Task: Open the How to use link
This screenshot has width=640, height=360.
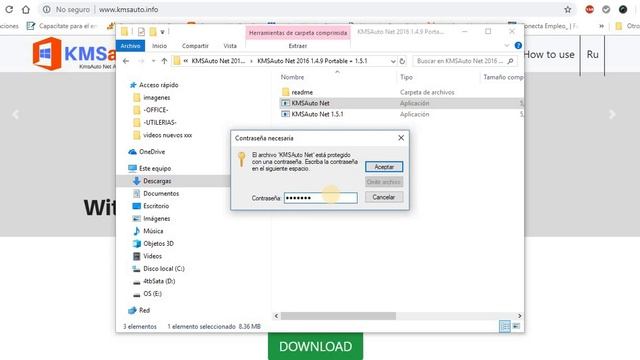Action: click(549, 54)
